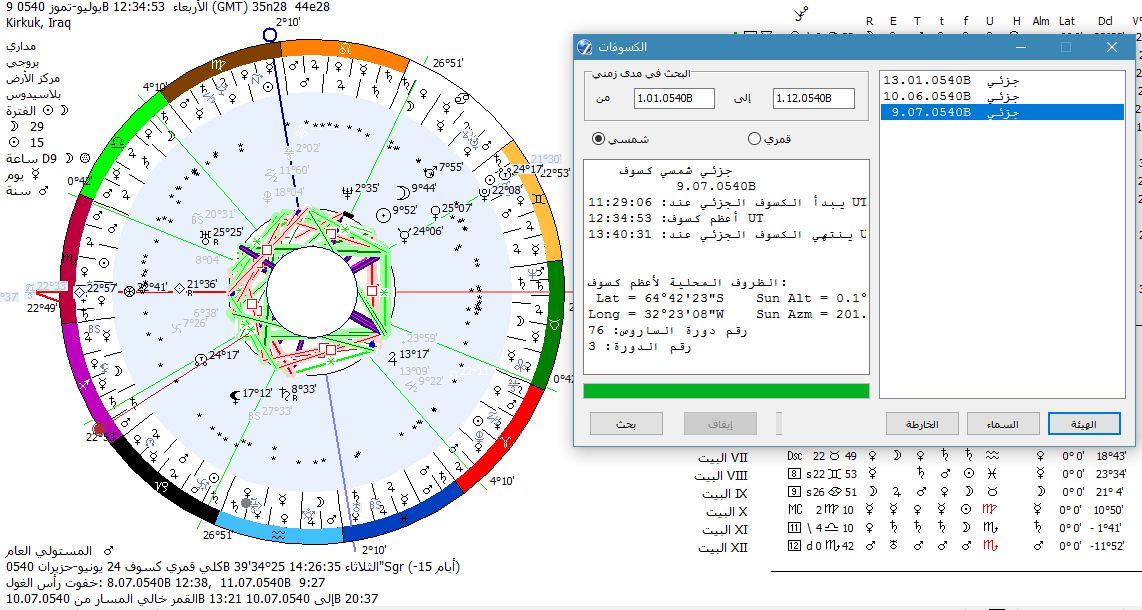Click the Sun glyph labeled 9°52'
The height and width of the screenshot is (610, 1142).
[383, 215]
